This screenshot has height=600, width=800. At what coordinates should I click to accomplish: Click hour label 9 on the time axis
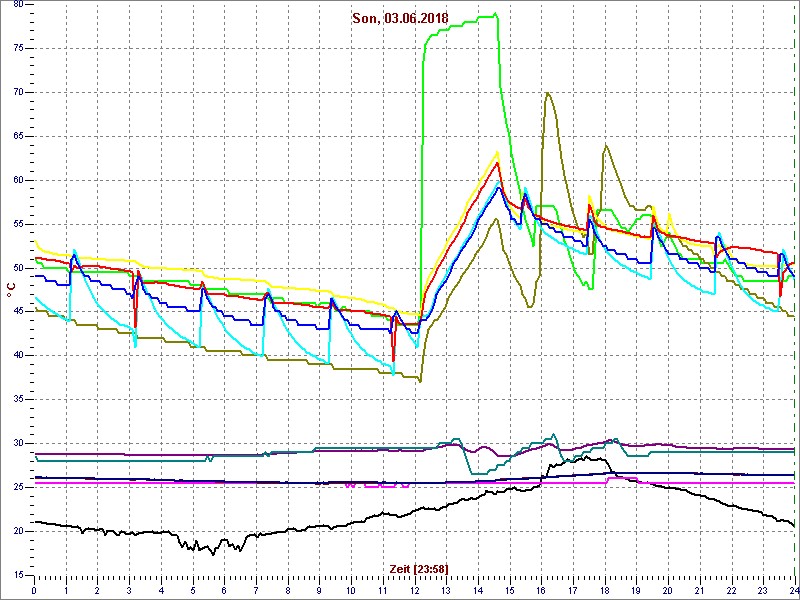319,589
